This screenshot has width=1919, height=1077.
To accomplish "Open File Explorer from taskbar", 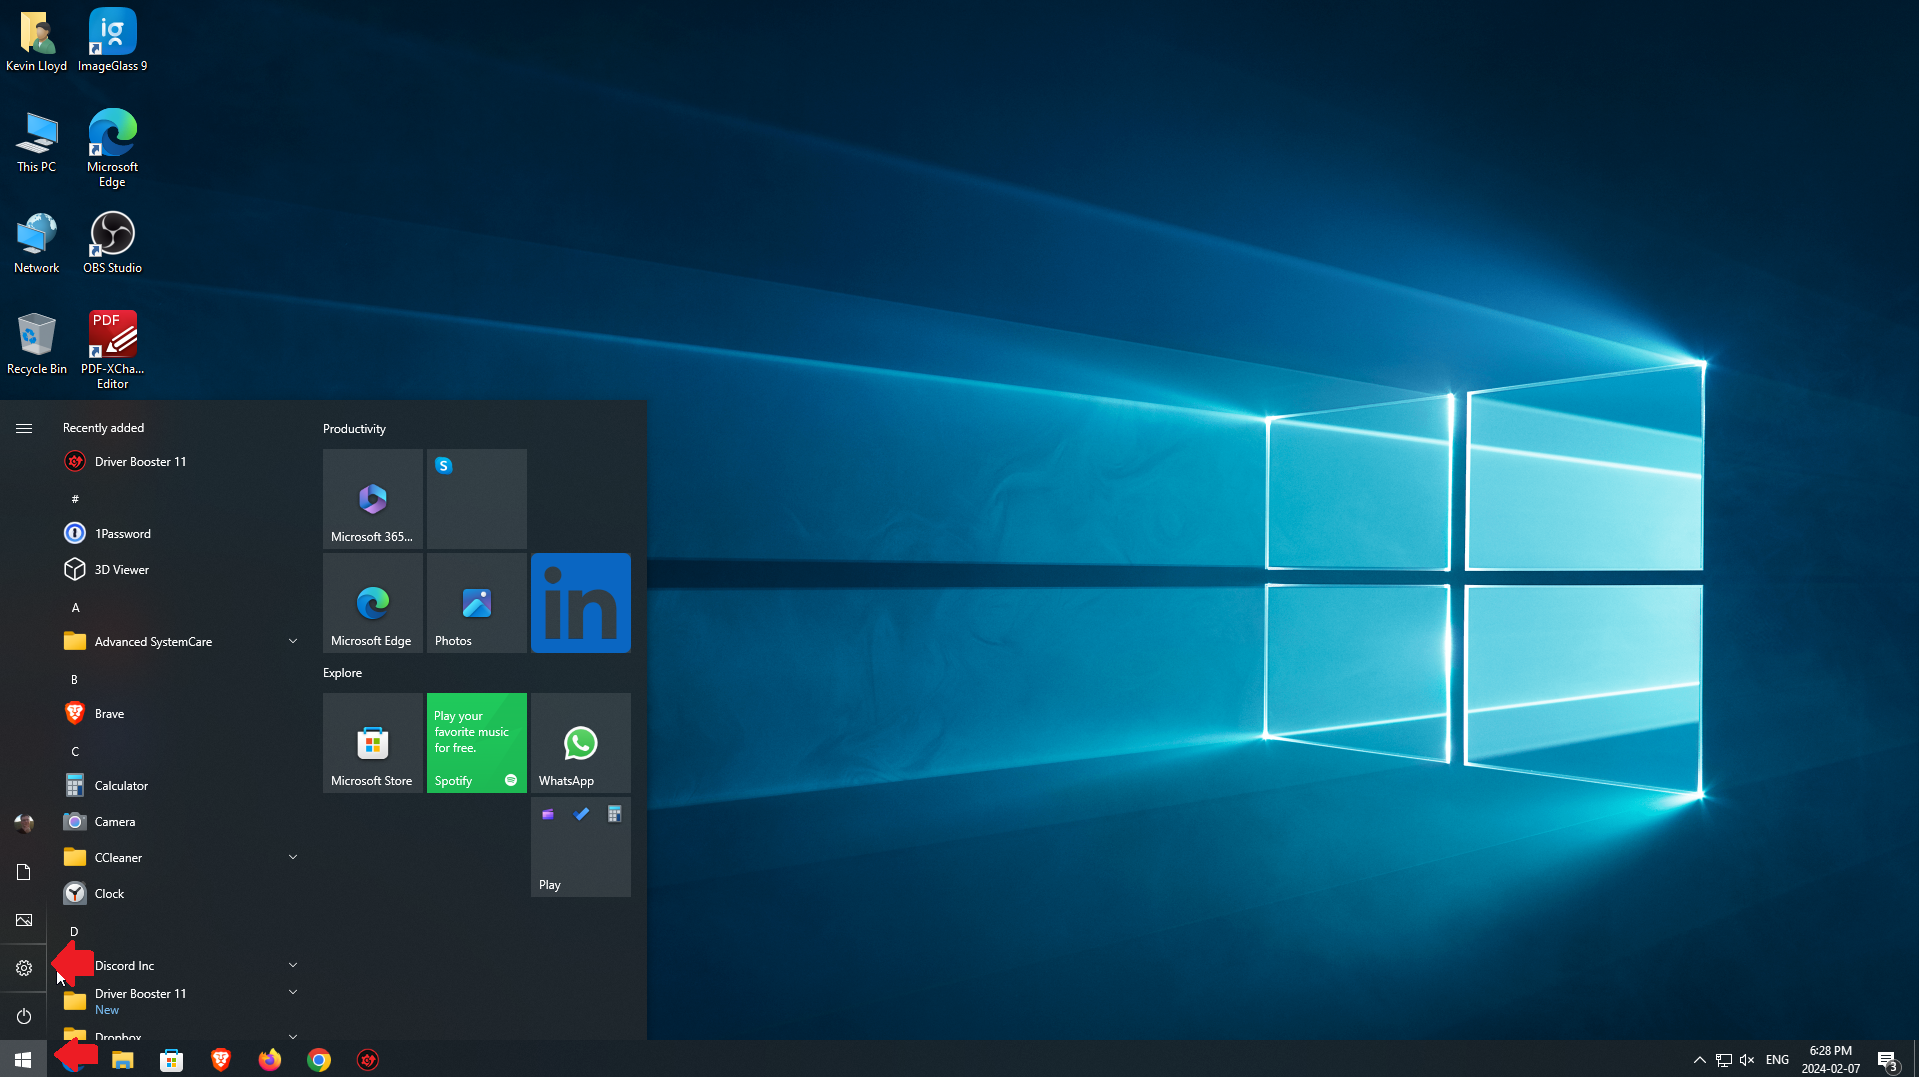I will [123, 1060].
